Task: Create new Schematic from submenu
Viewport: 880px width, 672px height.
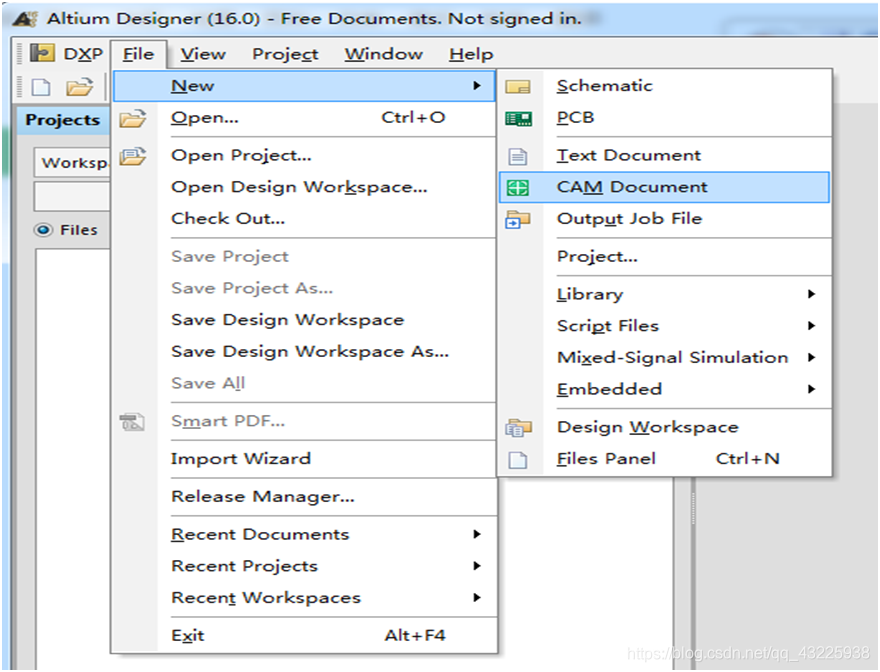Action: coord(664,86)
